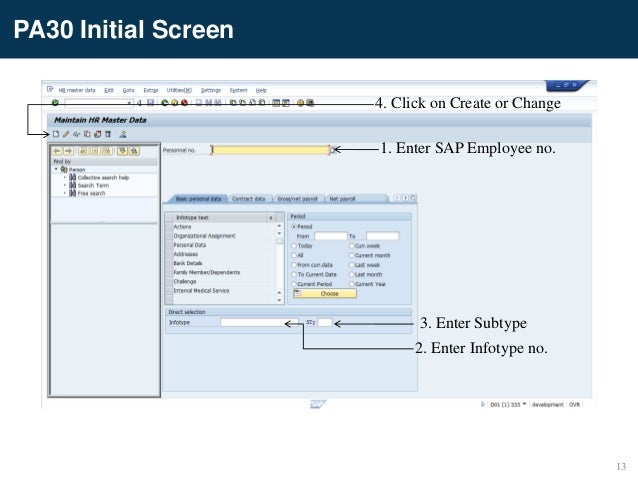Click the STy subtype input field
Screen dimensions: 638x479
[325, 322]
